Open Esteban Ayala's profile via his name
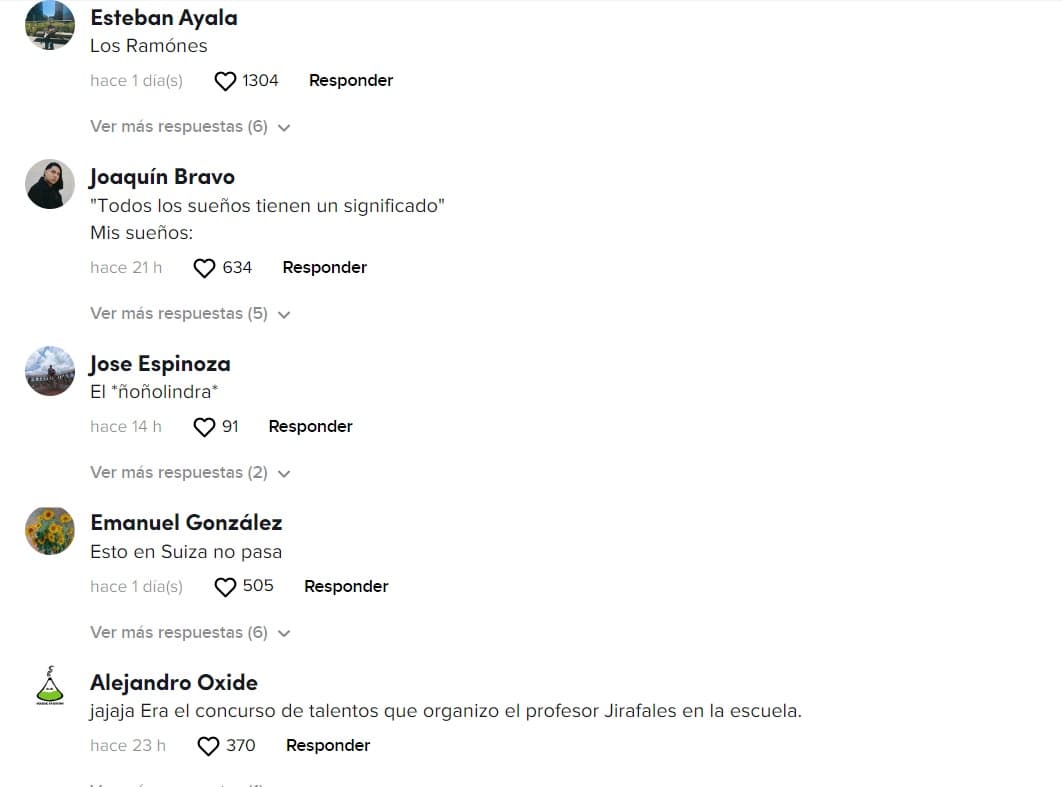Image resolution: width=1063 pixels, height=787 pixels. pyautogui.click(x=163, y=17)
